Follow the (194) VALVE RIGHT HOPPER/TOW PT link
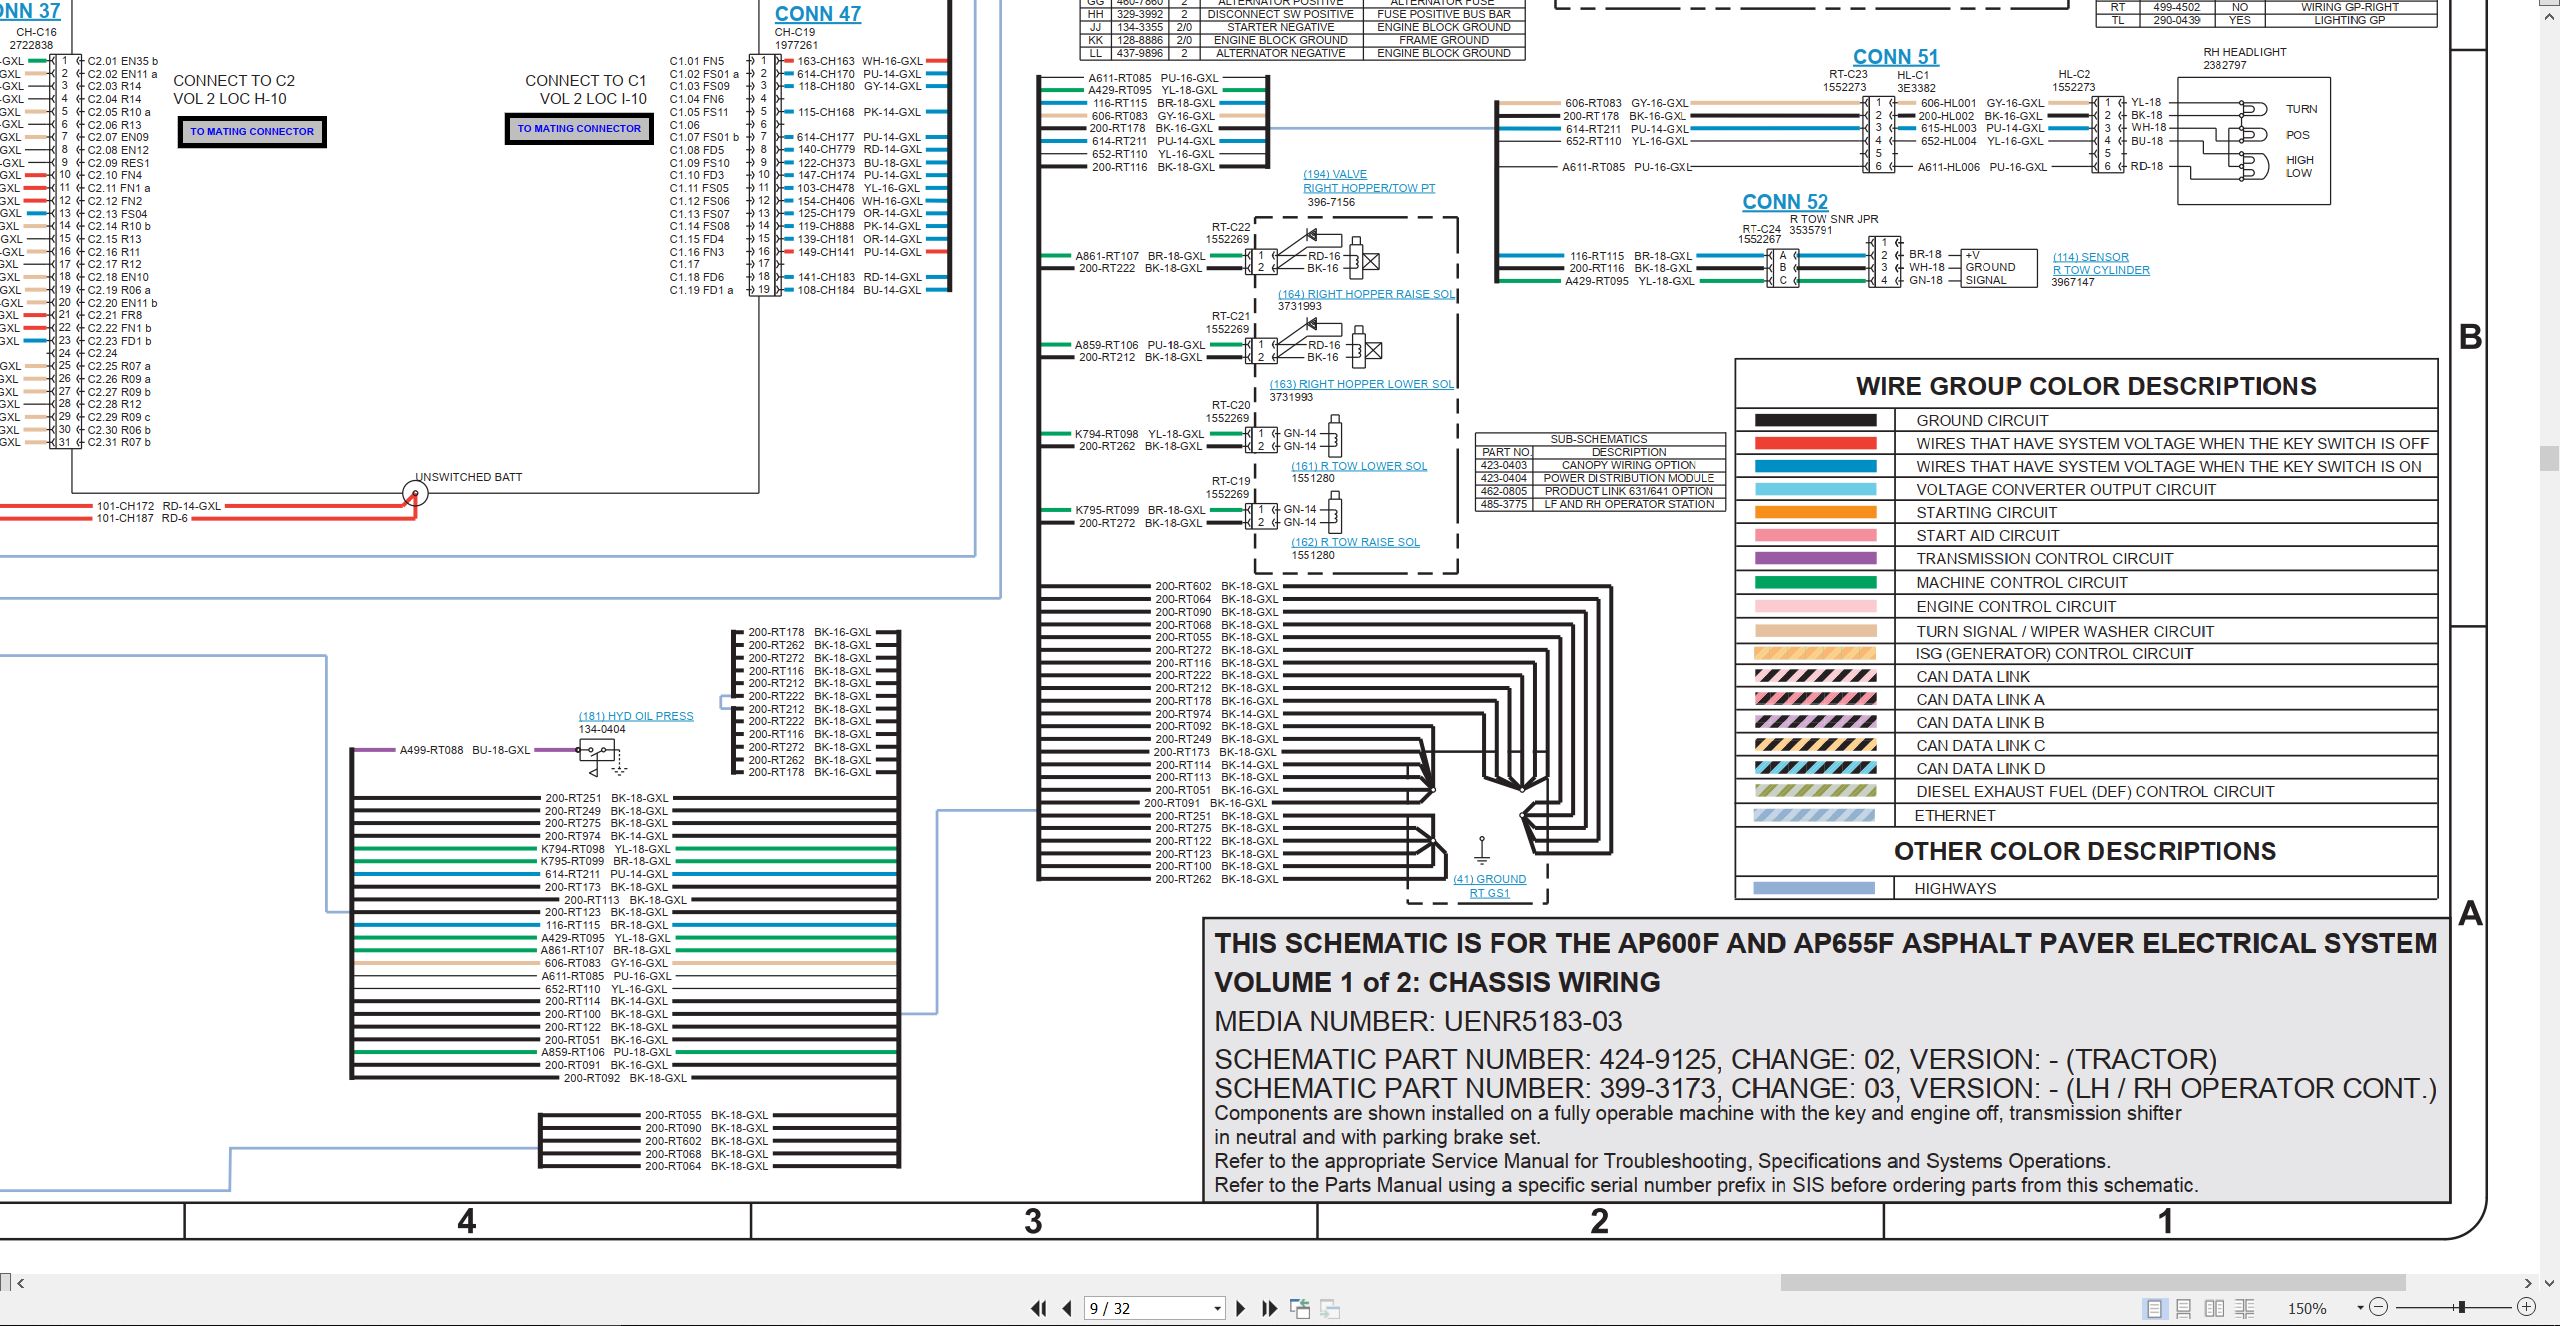2560x1326 pixels. point(1368,181)
